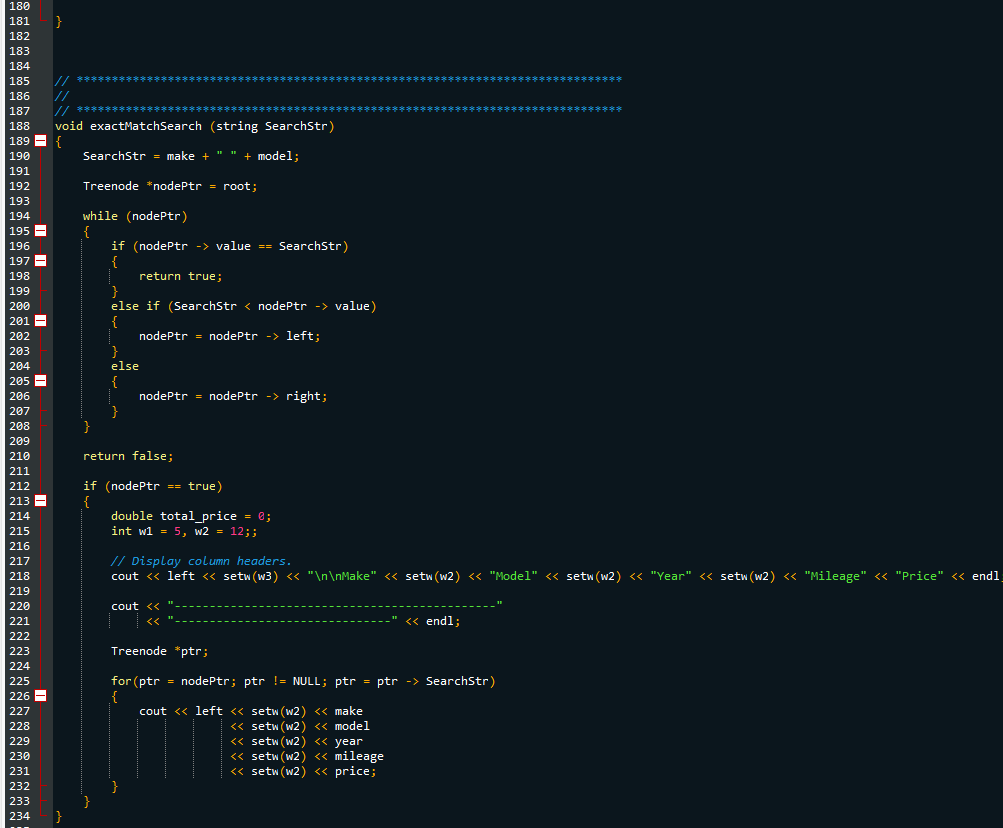Click the "Price" string literal
1003x828 pixels.
[919, 577]
